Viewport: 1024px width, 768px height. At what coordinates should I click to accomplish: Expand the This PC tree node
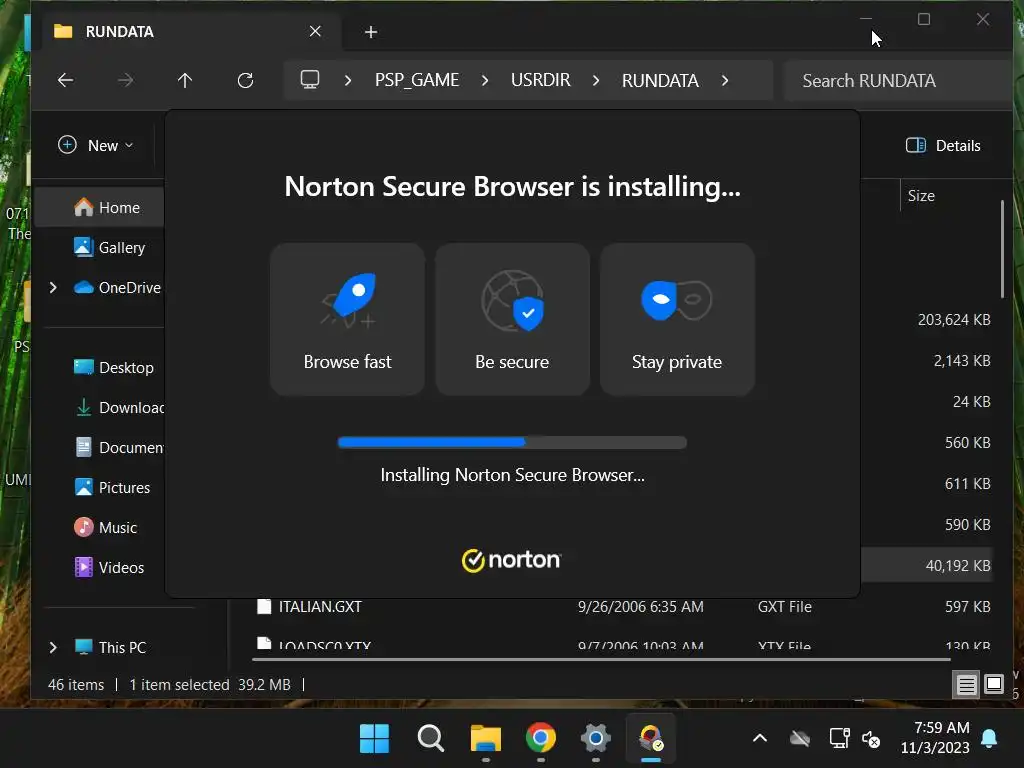(54, 647)
